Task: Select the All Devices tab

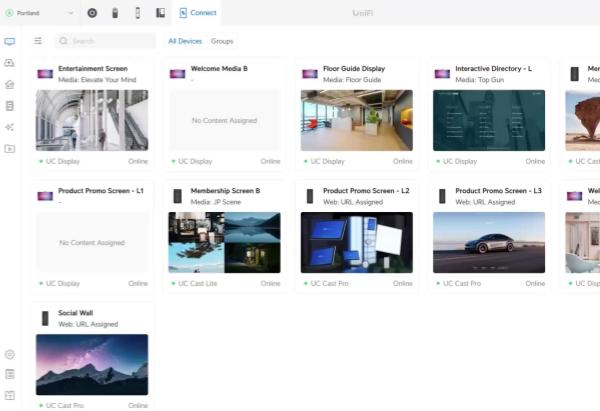Action: pyautogui.click(x=185, y=41)
